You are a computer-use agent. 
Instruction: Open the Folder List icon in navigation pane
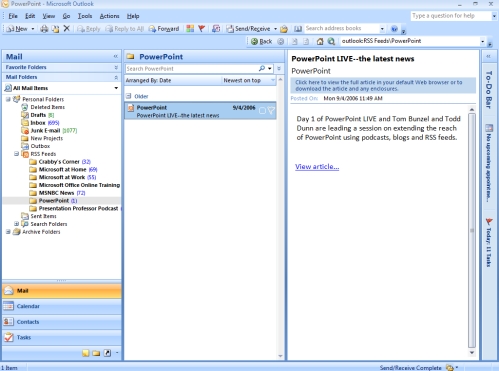tap(96, 353)
